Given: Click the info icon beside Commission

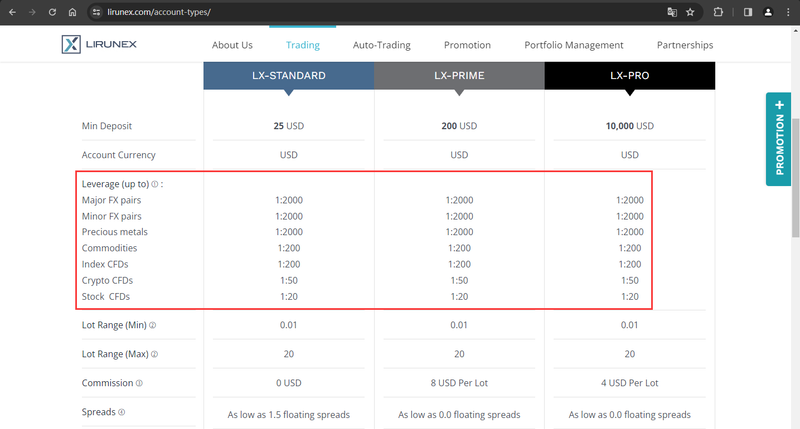Looking at the screenshot, I should pos(139,383).
